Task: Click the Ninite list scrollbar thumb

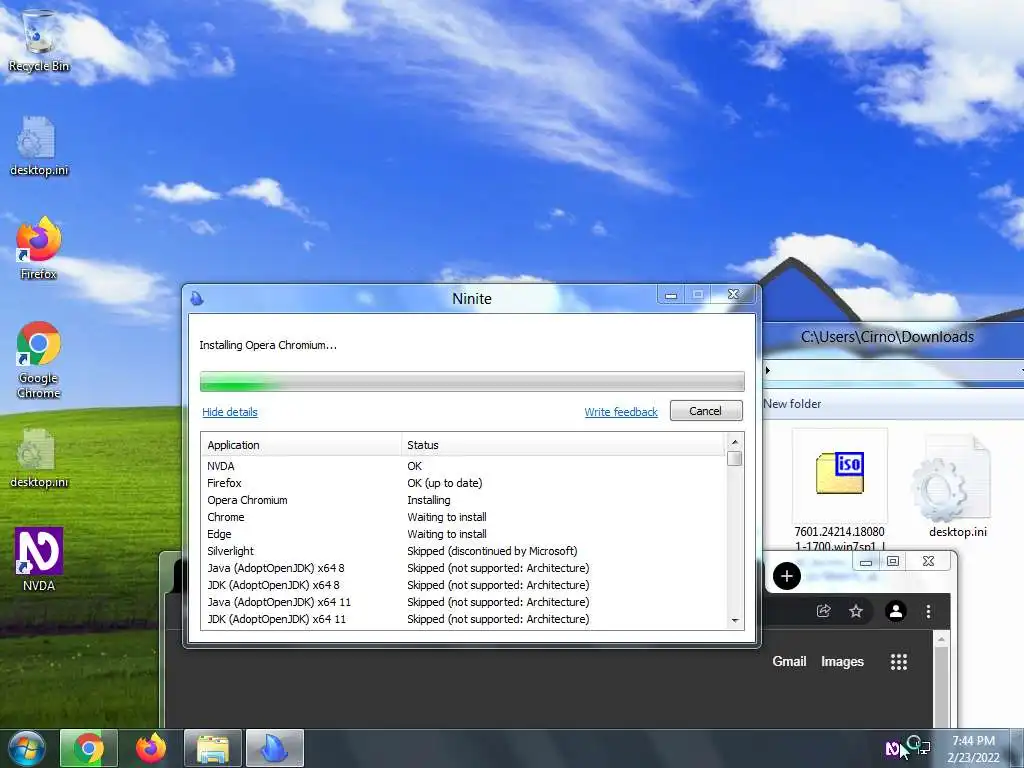Action: tap(735, 458)
